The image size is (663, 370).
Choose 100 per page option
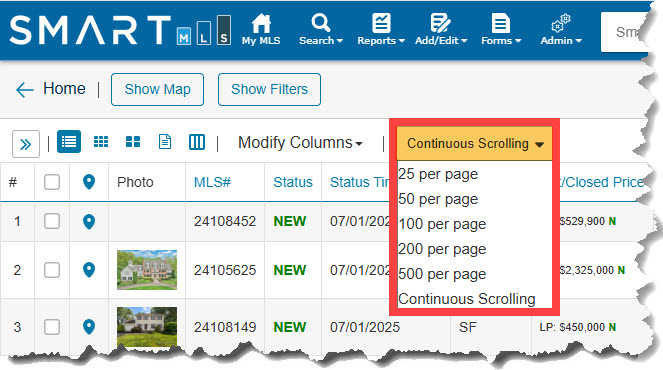442,224
